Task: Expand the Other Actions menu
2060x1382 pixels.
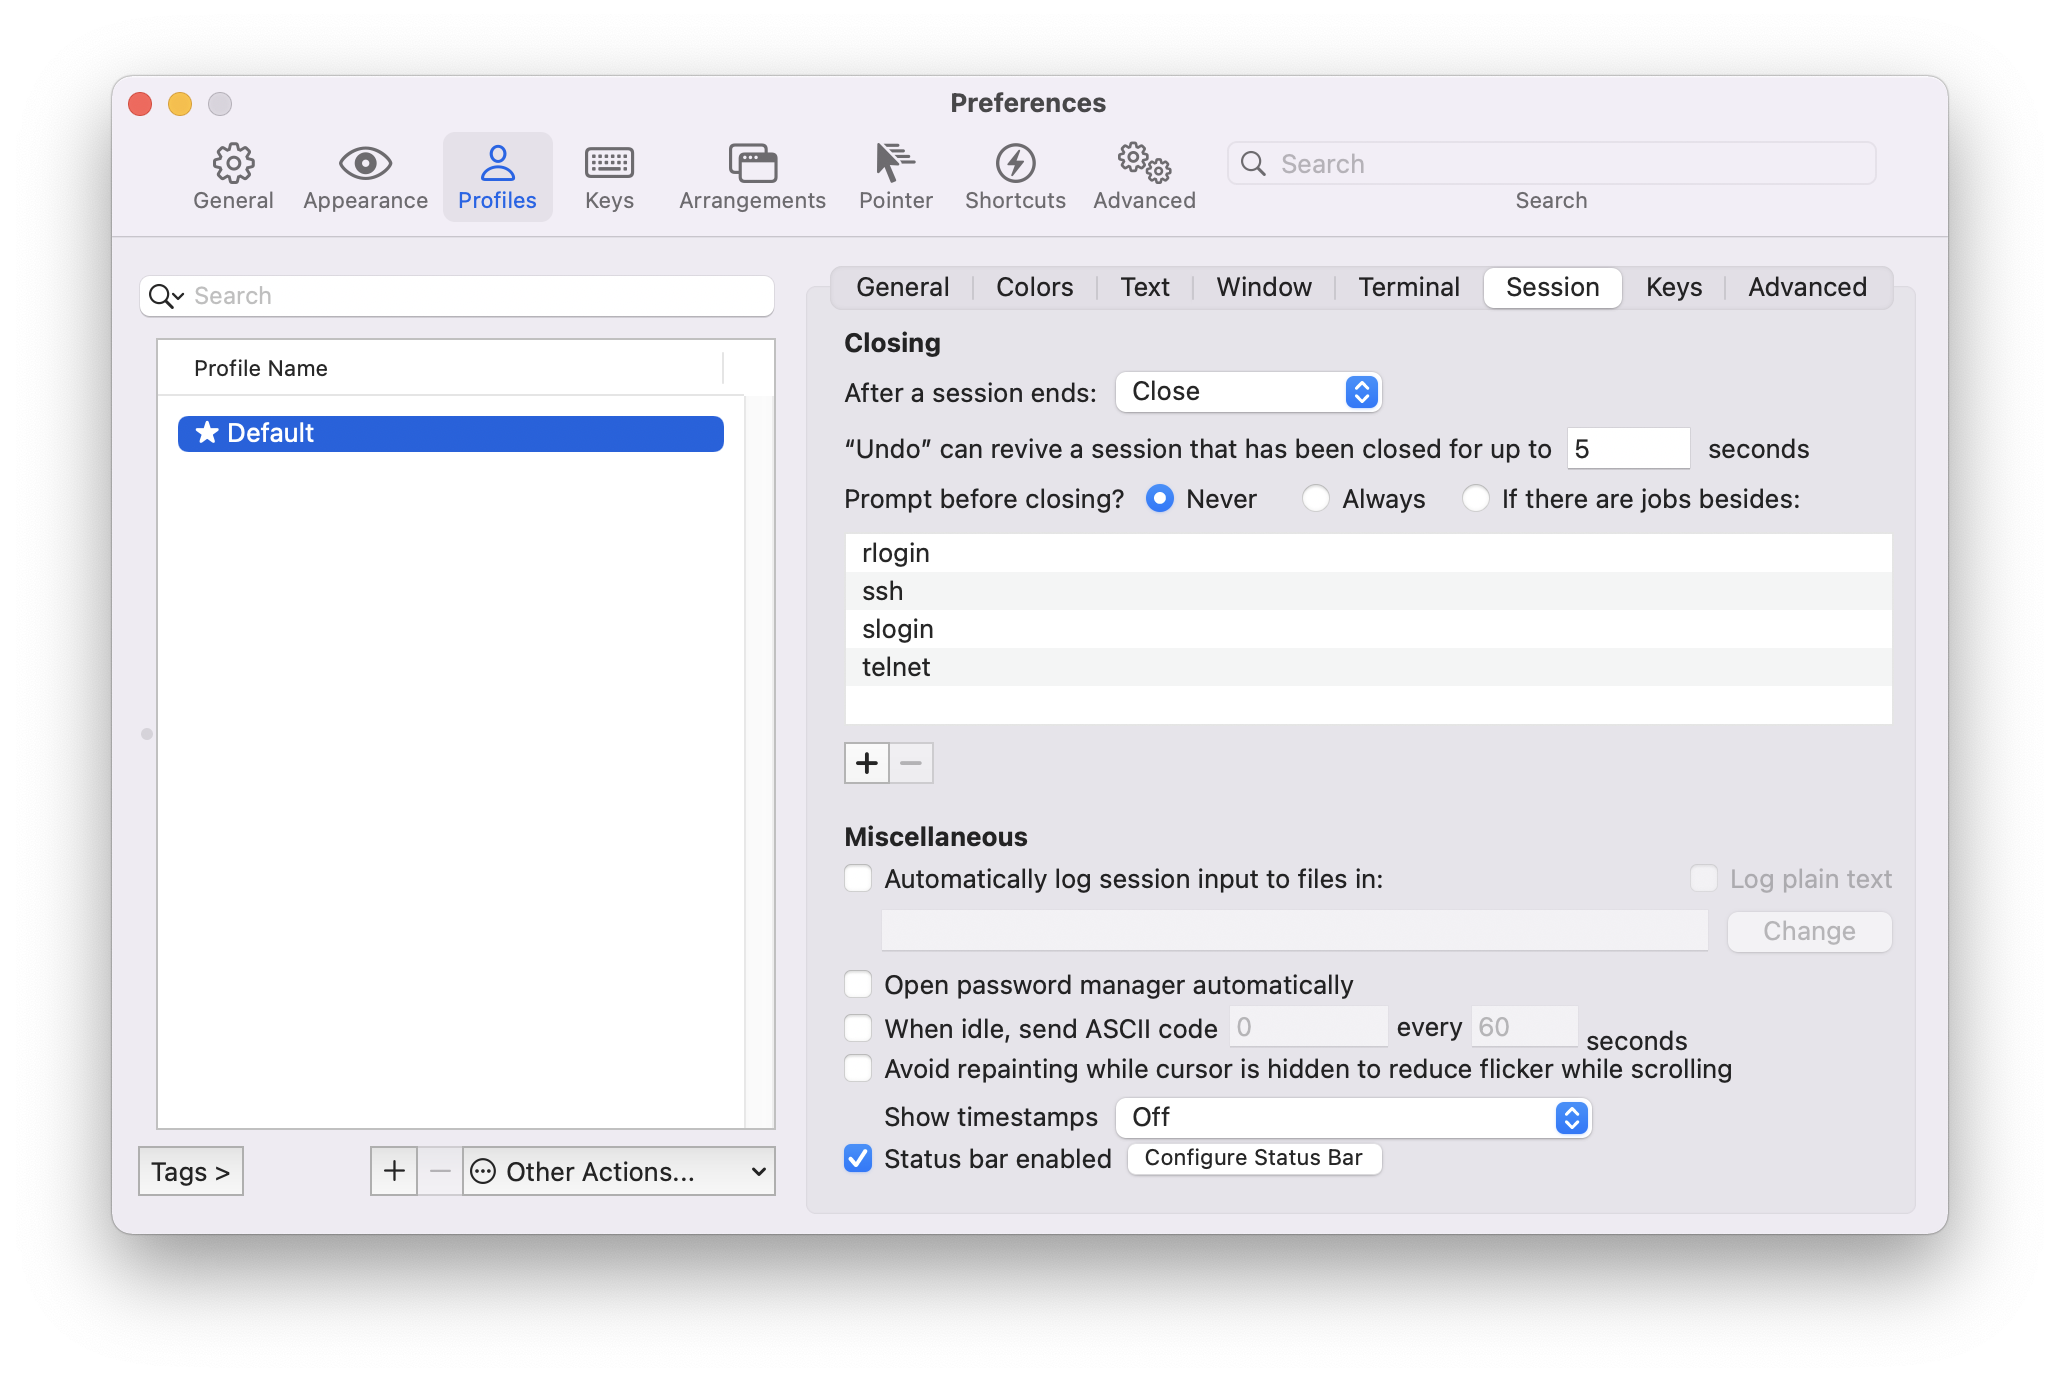Action: click(x=619, y=1171)
